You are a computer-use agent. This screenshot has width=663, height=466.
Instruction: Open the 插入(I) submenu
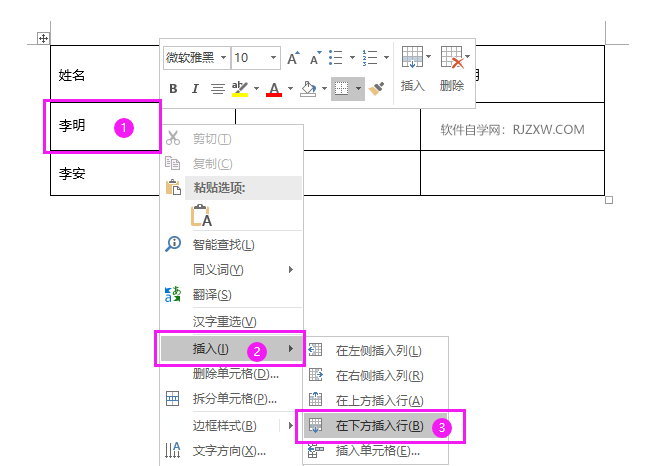(232, 349)
